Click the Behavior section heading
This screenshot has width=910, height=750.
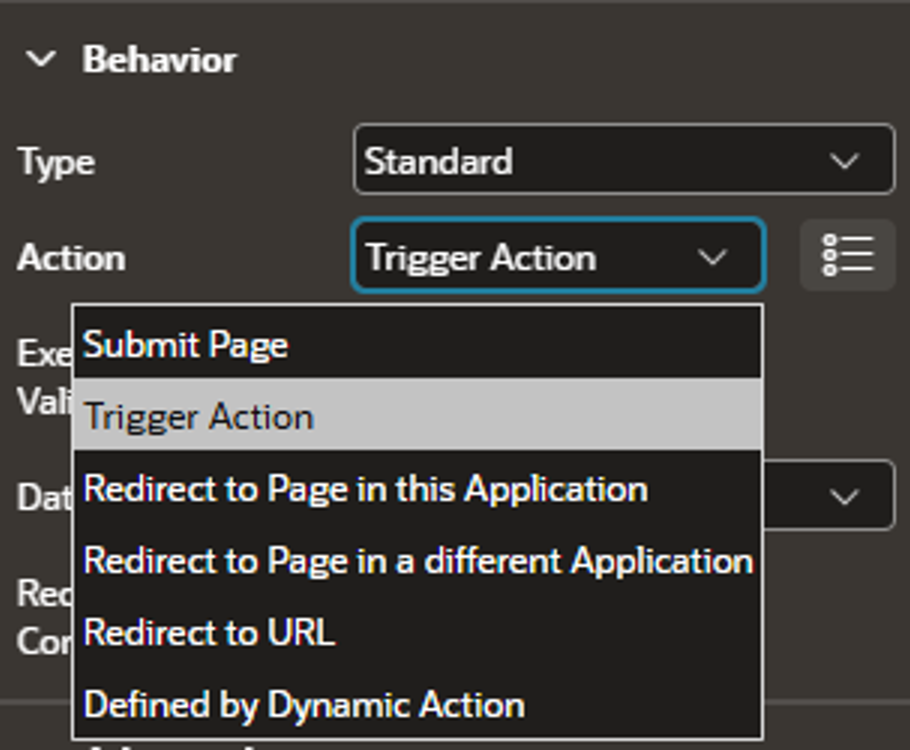tap(159, 59)
